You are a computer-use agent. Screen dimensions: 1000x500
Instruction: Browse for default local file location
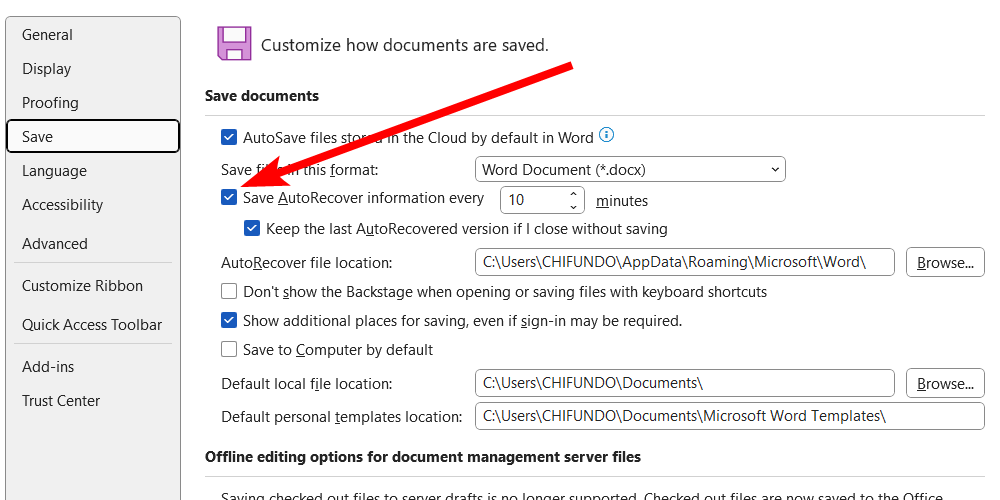pyautogui.click(x=945, y=383)
